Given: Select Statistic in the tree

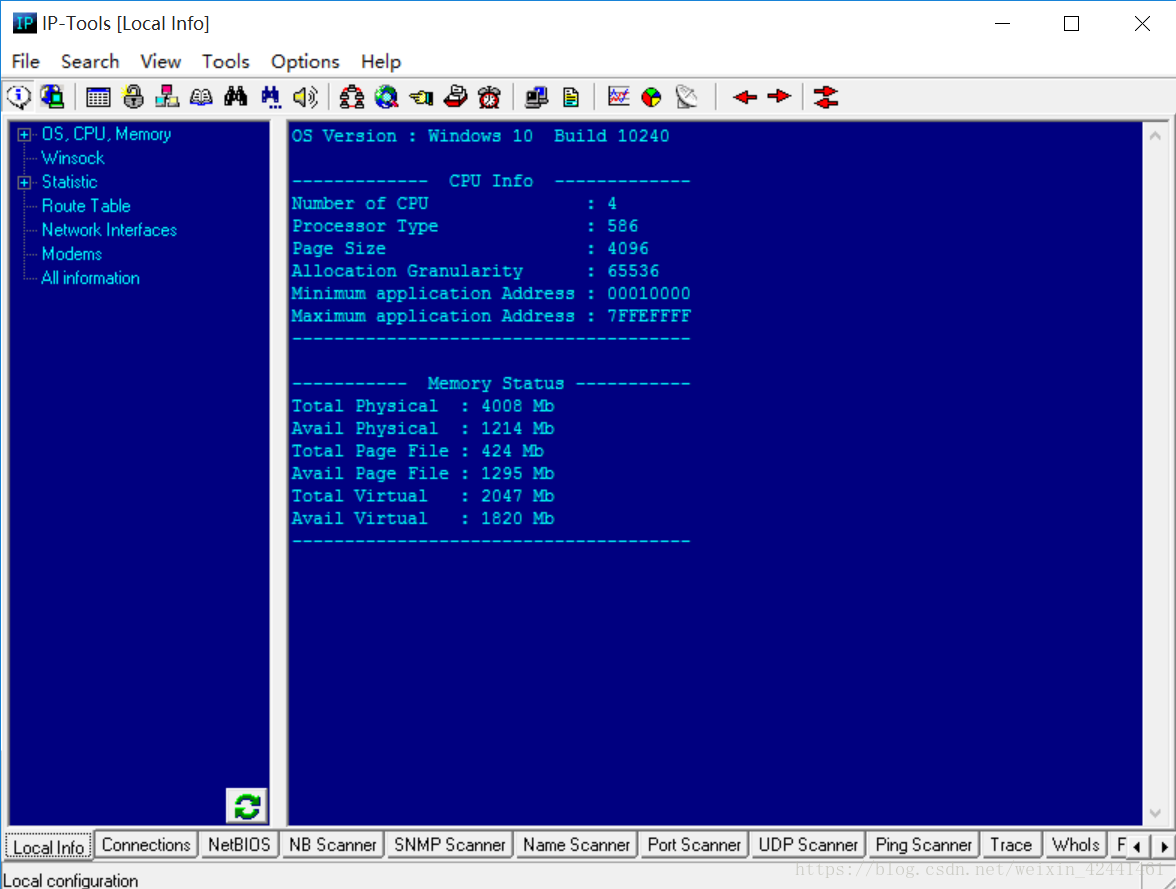Looking at the screenshot, I should pos(70,182).
